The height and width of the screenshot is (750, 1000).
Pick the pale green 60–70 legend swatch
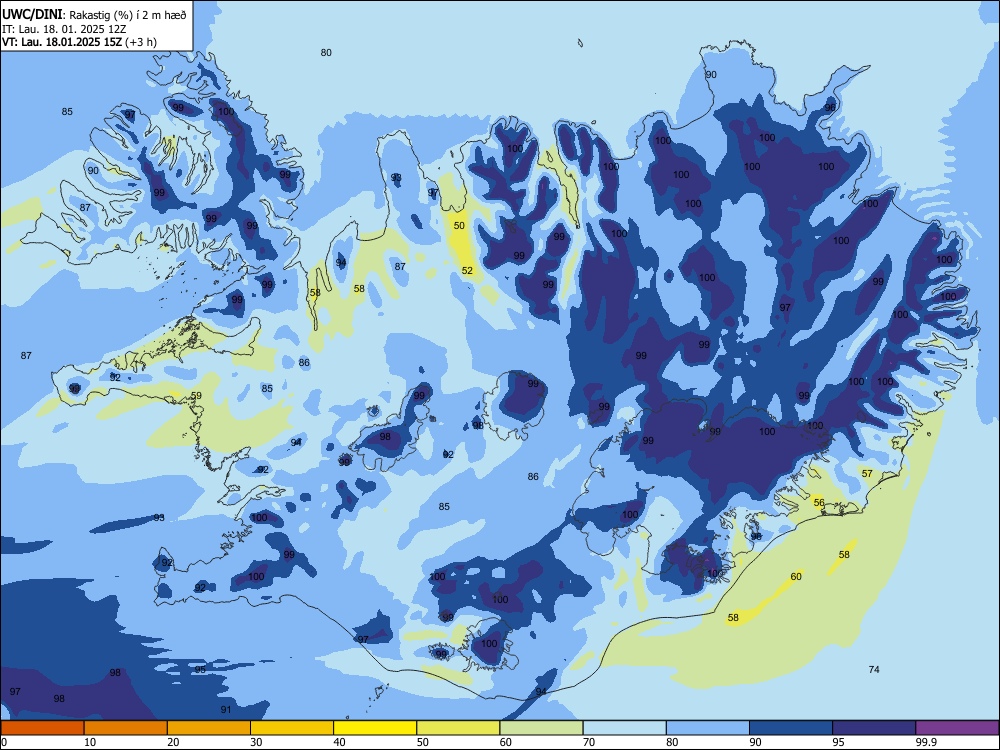(541, 728)
